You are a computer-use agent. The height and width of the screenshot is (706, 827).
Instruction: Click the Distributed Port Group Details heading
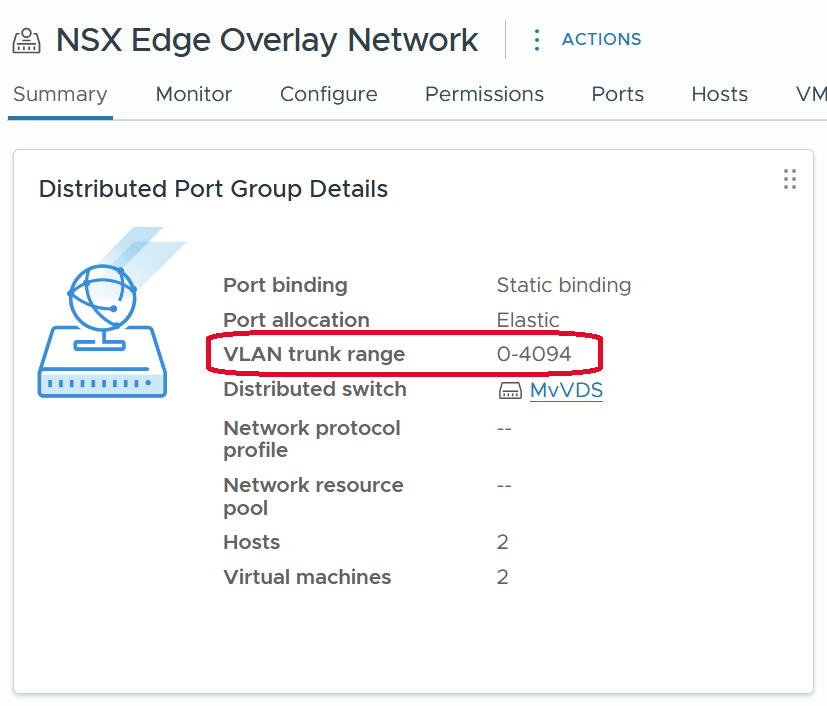click(x=213, y=189)
